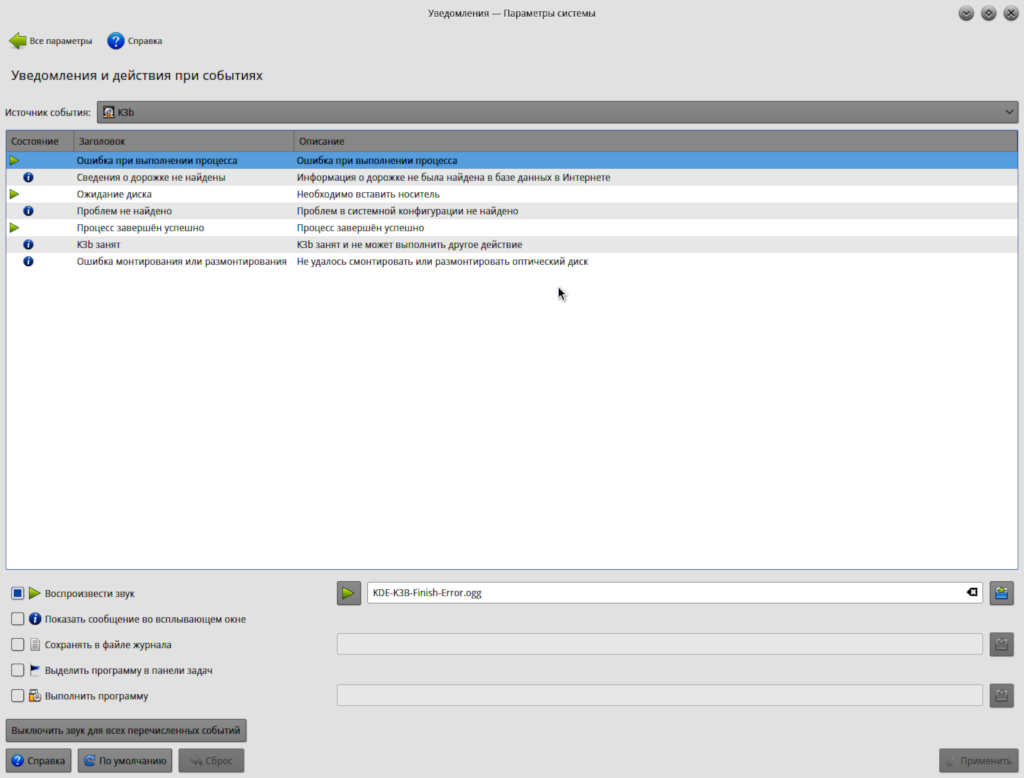Viewport: 1024px width, 778px height.
Task: Open the Источник события dropdown
Action: click(x=557, y=112)
